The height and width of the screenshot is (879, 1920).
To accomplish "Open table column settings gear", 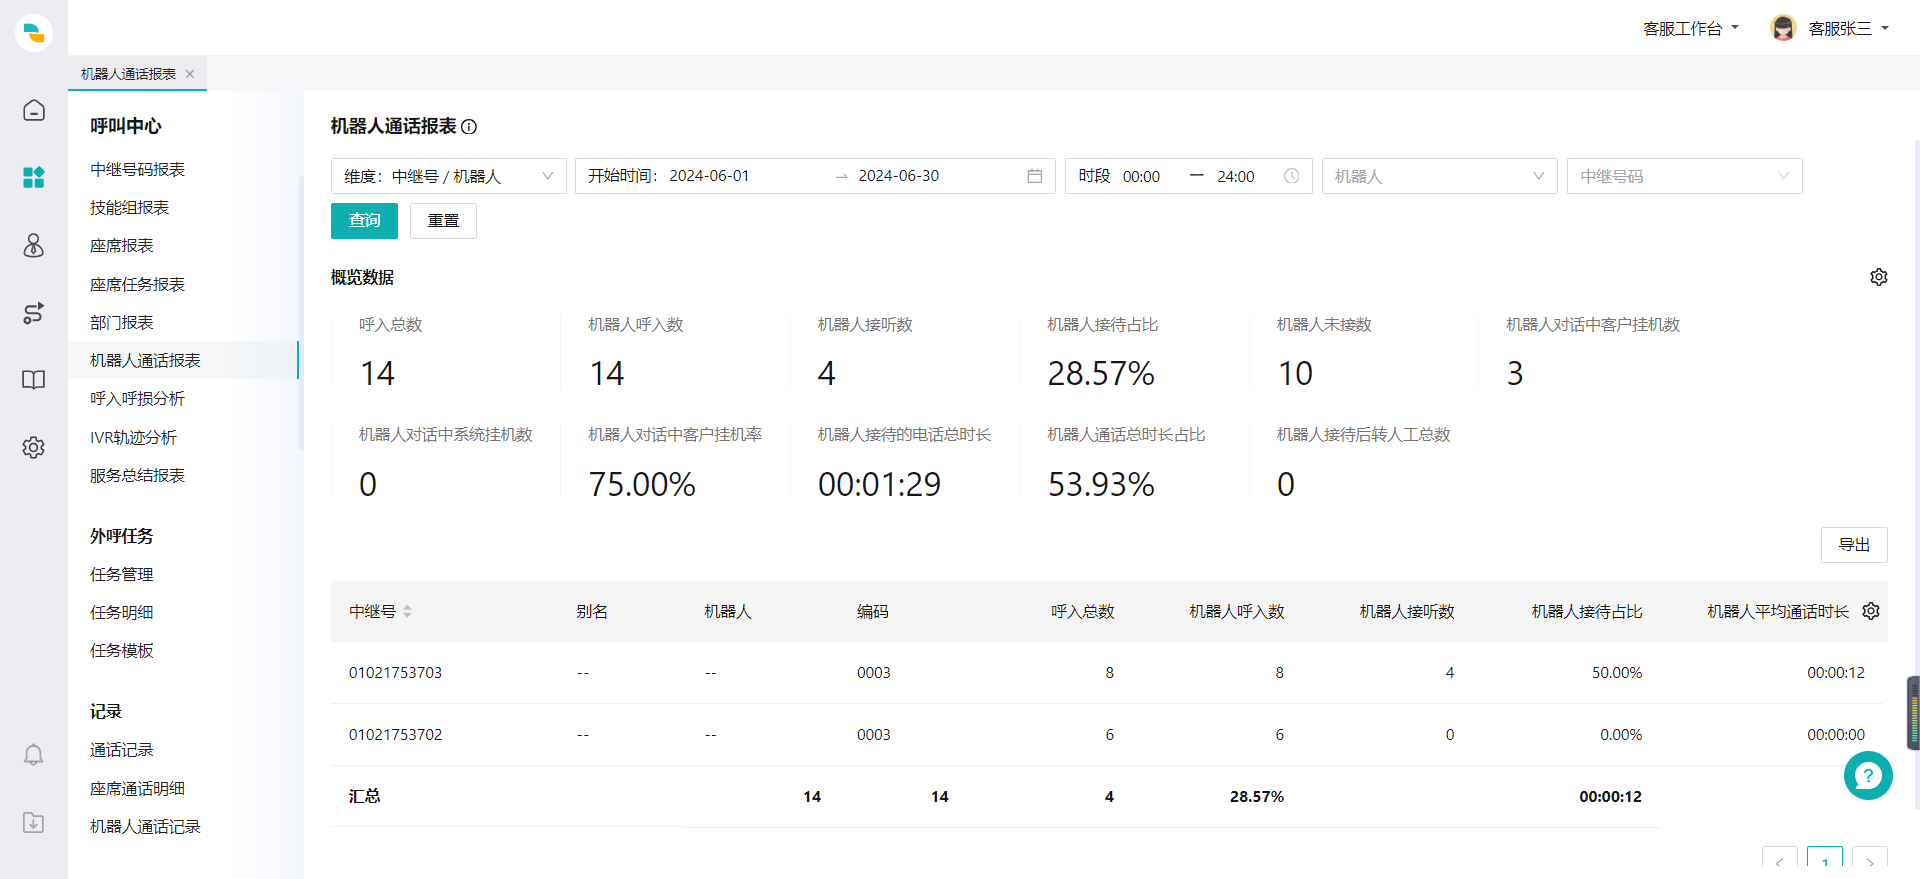I will click(1871, 611).
